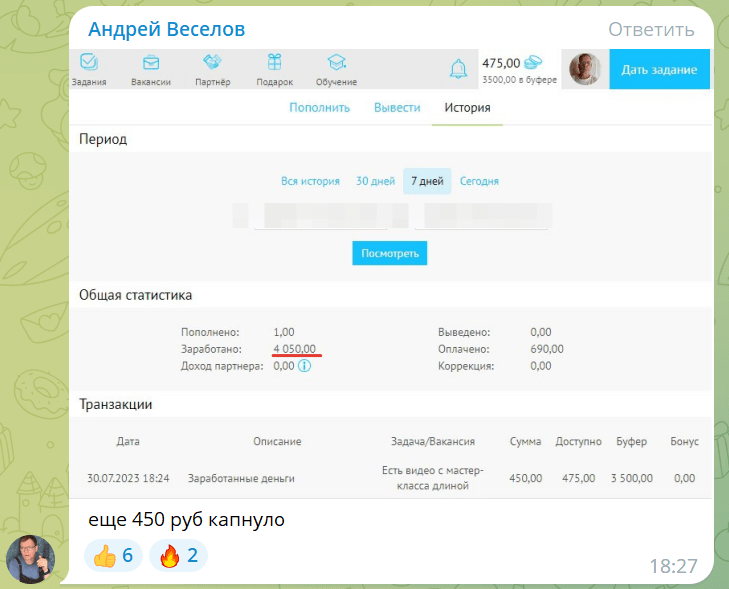Click the 3500,00 в буфере text
The width and height of the screenshot is (729, 589).
pos(519,79)
